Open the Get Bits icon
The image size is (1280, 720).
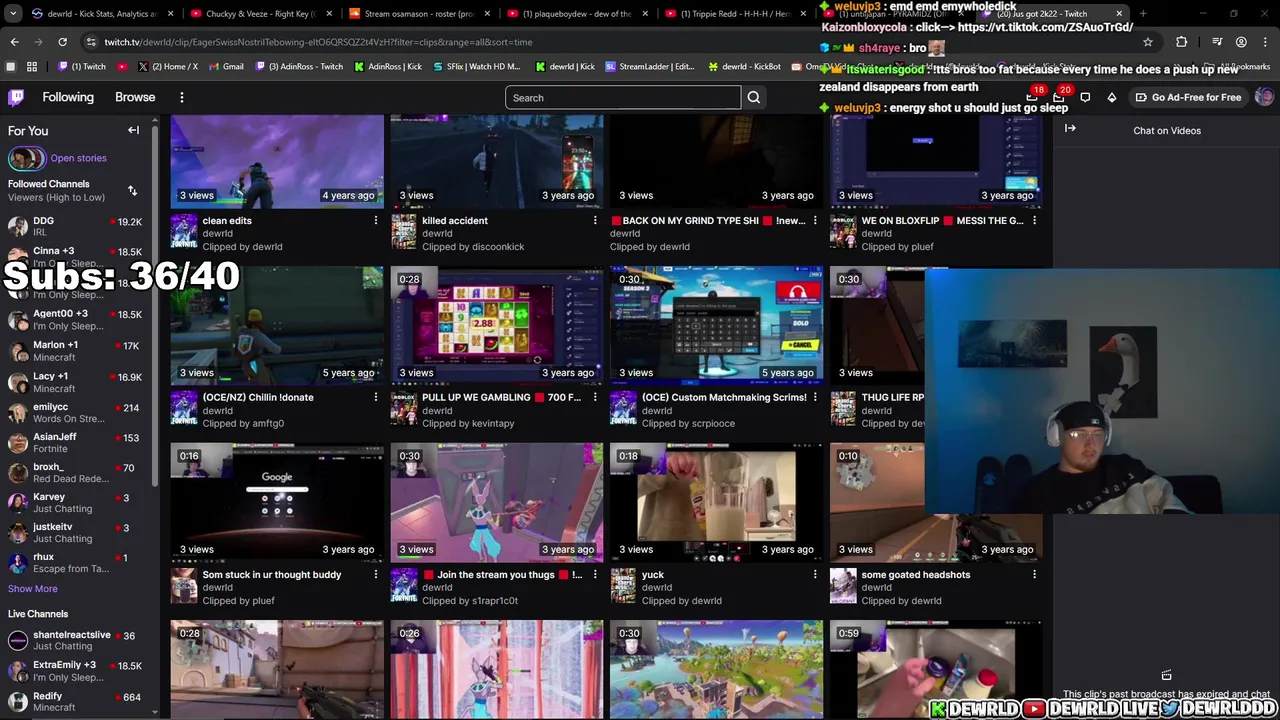tap(1112, 97)
